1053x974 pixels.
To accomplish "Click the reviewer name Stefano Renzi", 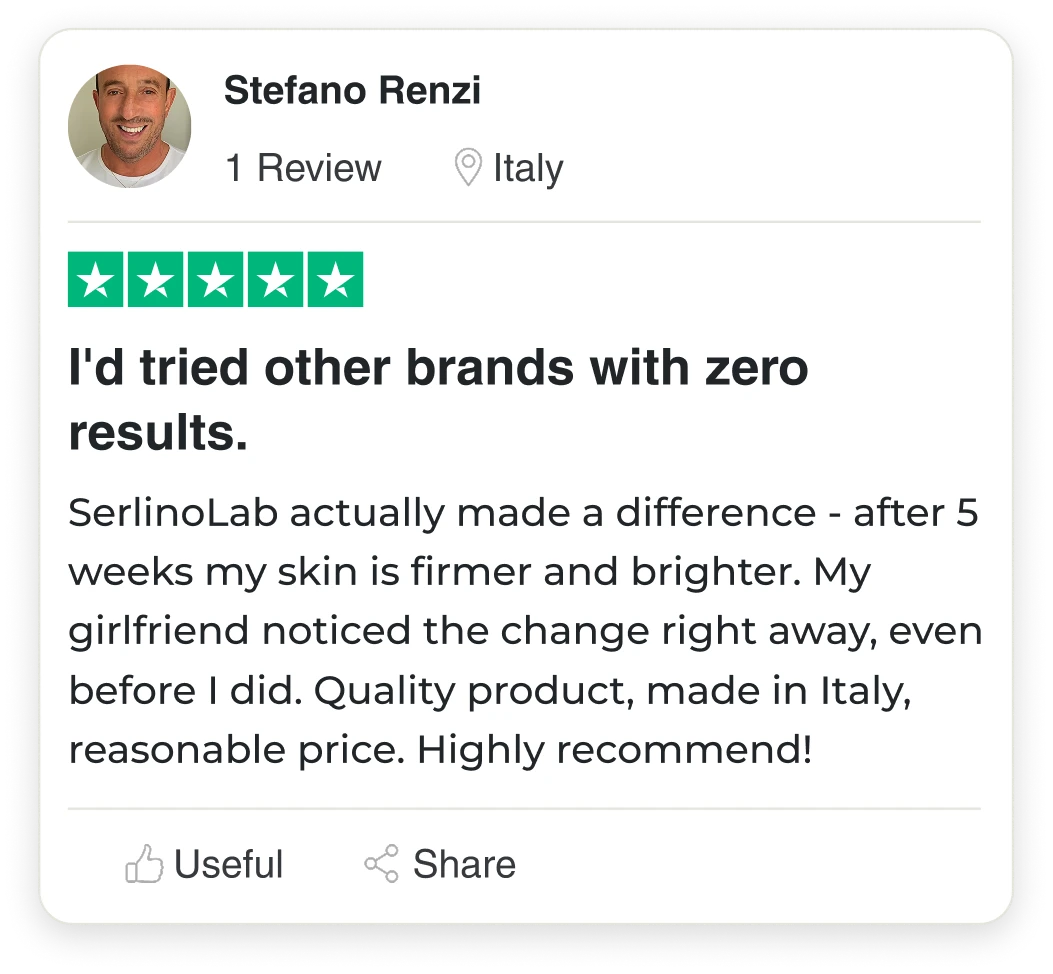I will 352,91.
